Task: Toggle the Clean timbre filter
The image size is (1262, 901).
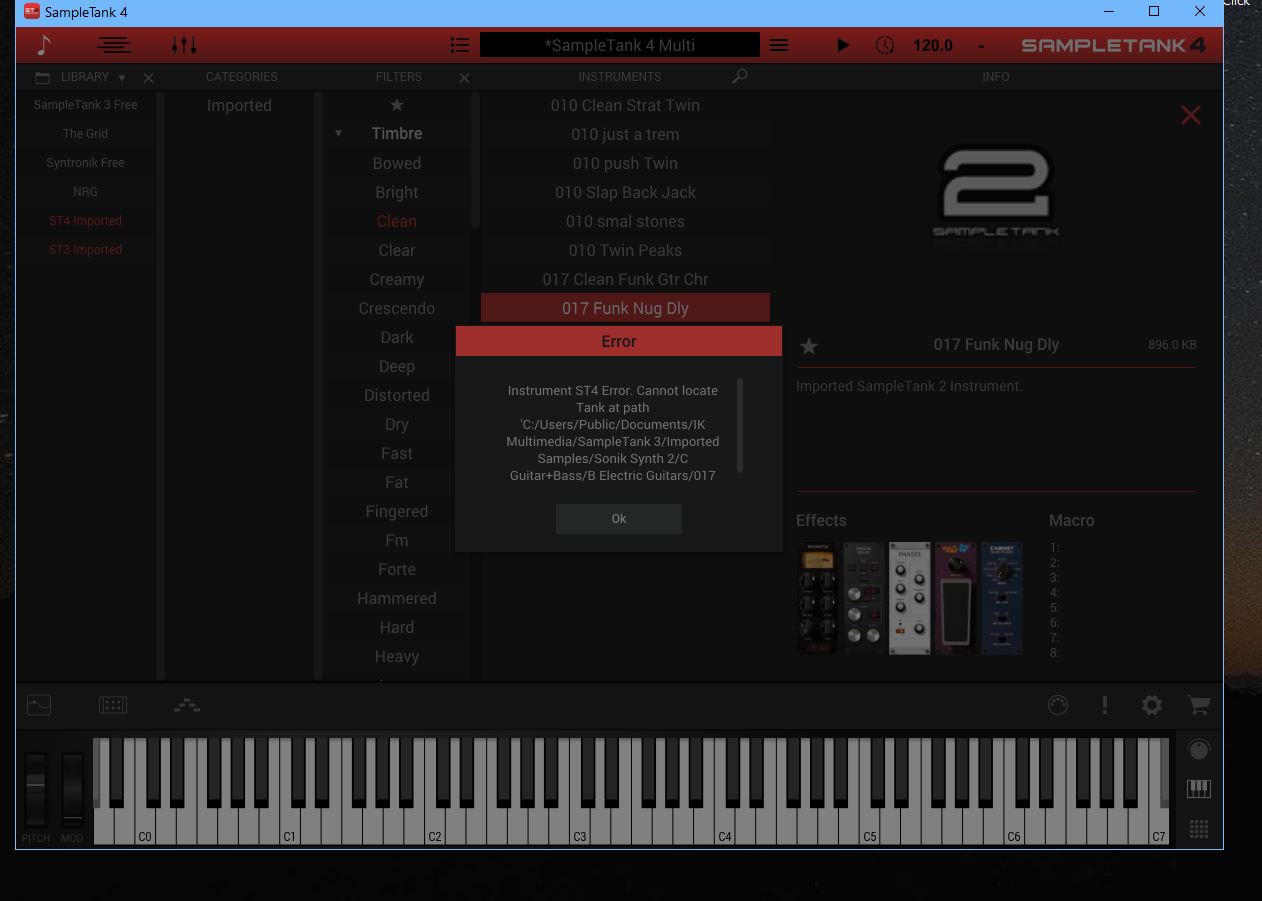Action: pyautogui.click(x=397, y=221)
